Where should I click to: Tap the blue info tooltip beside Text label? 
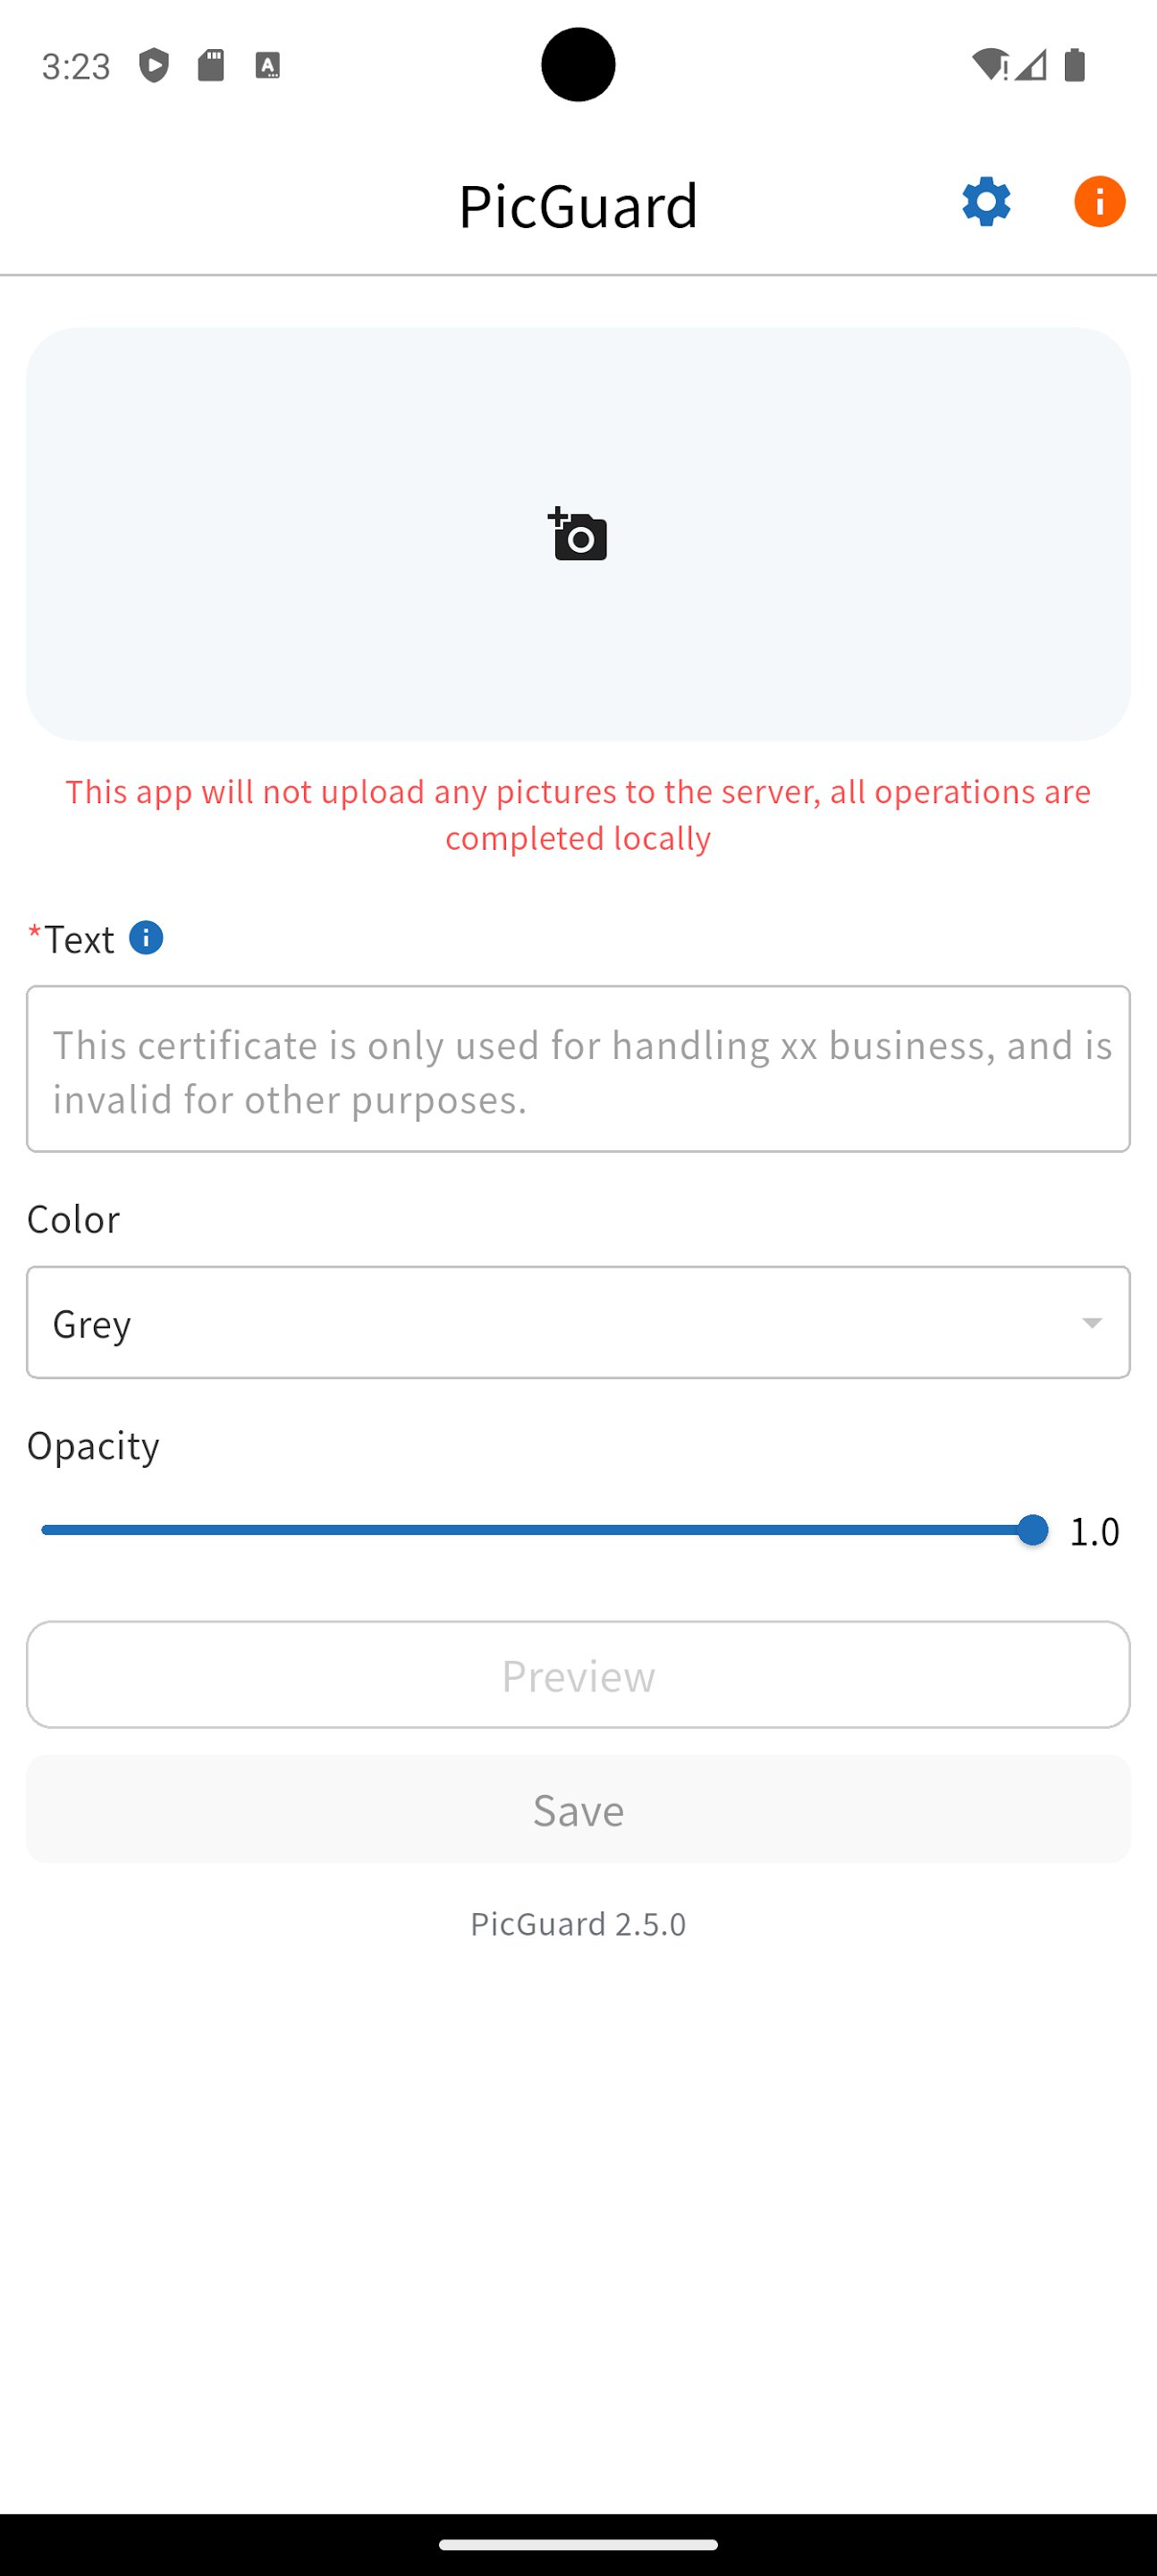point(145,937)
